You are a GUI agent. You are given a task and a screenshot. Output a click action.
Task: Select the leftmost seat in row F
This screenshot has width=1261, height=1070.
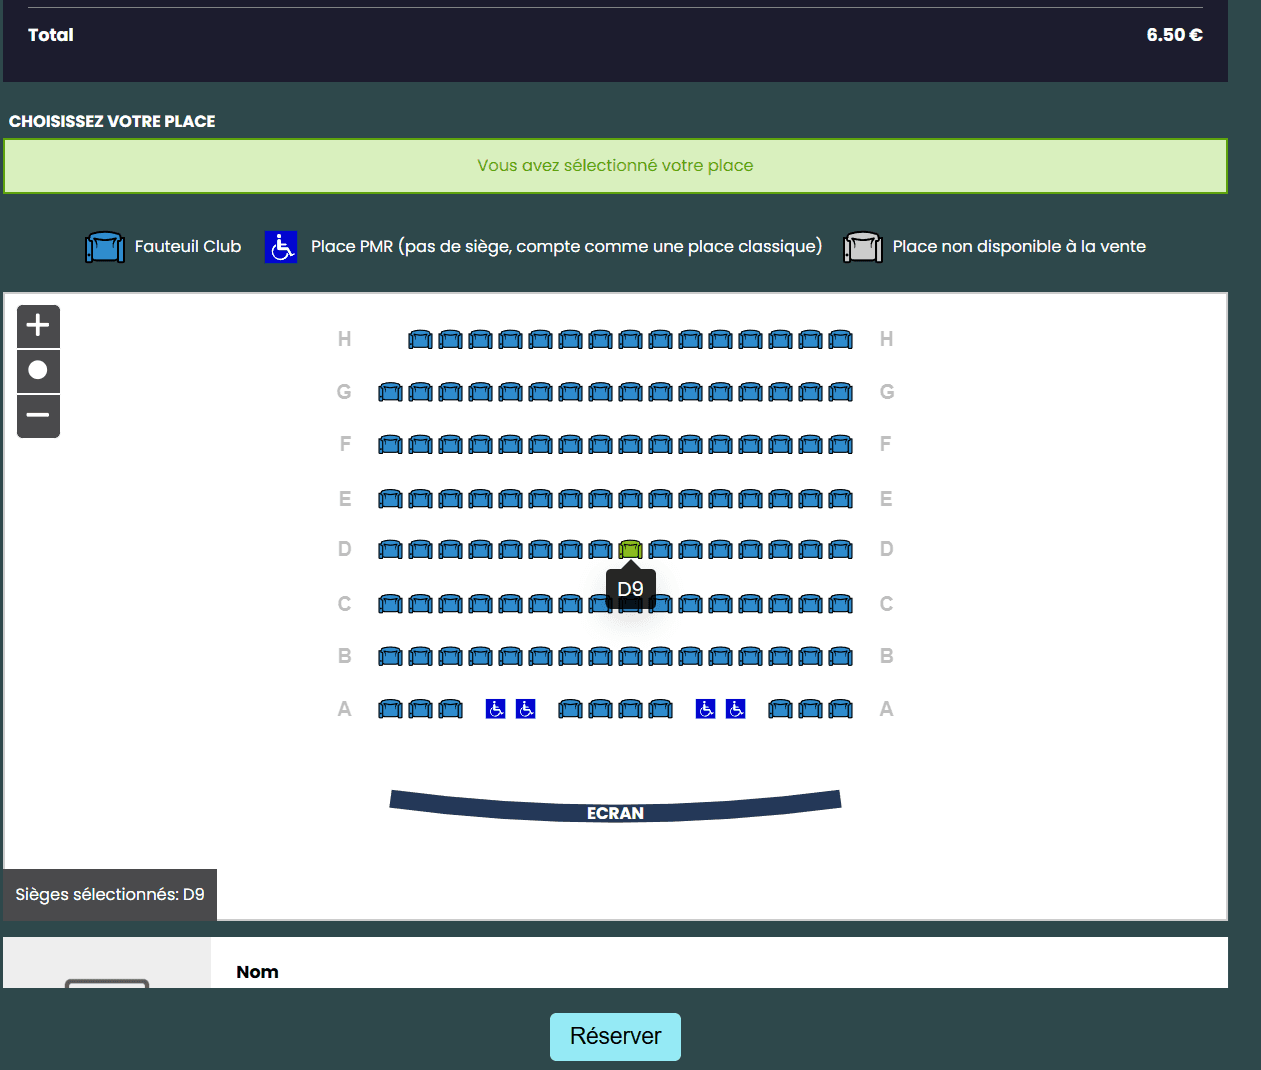(390, 444)
